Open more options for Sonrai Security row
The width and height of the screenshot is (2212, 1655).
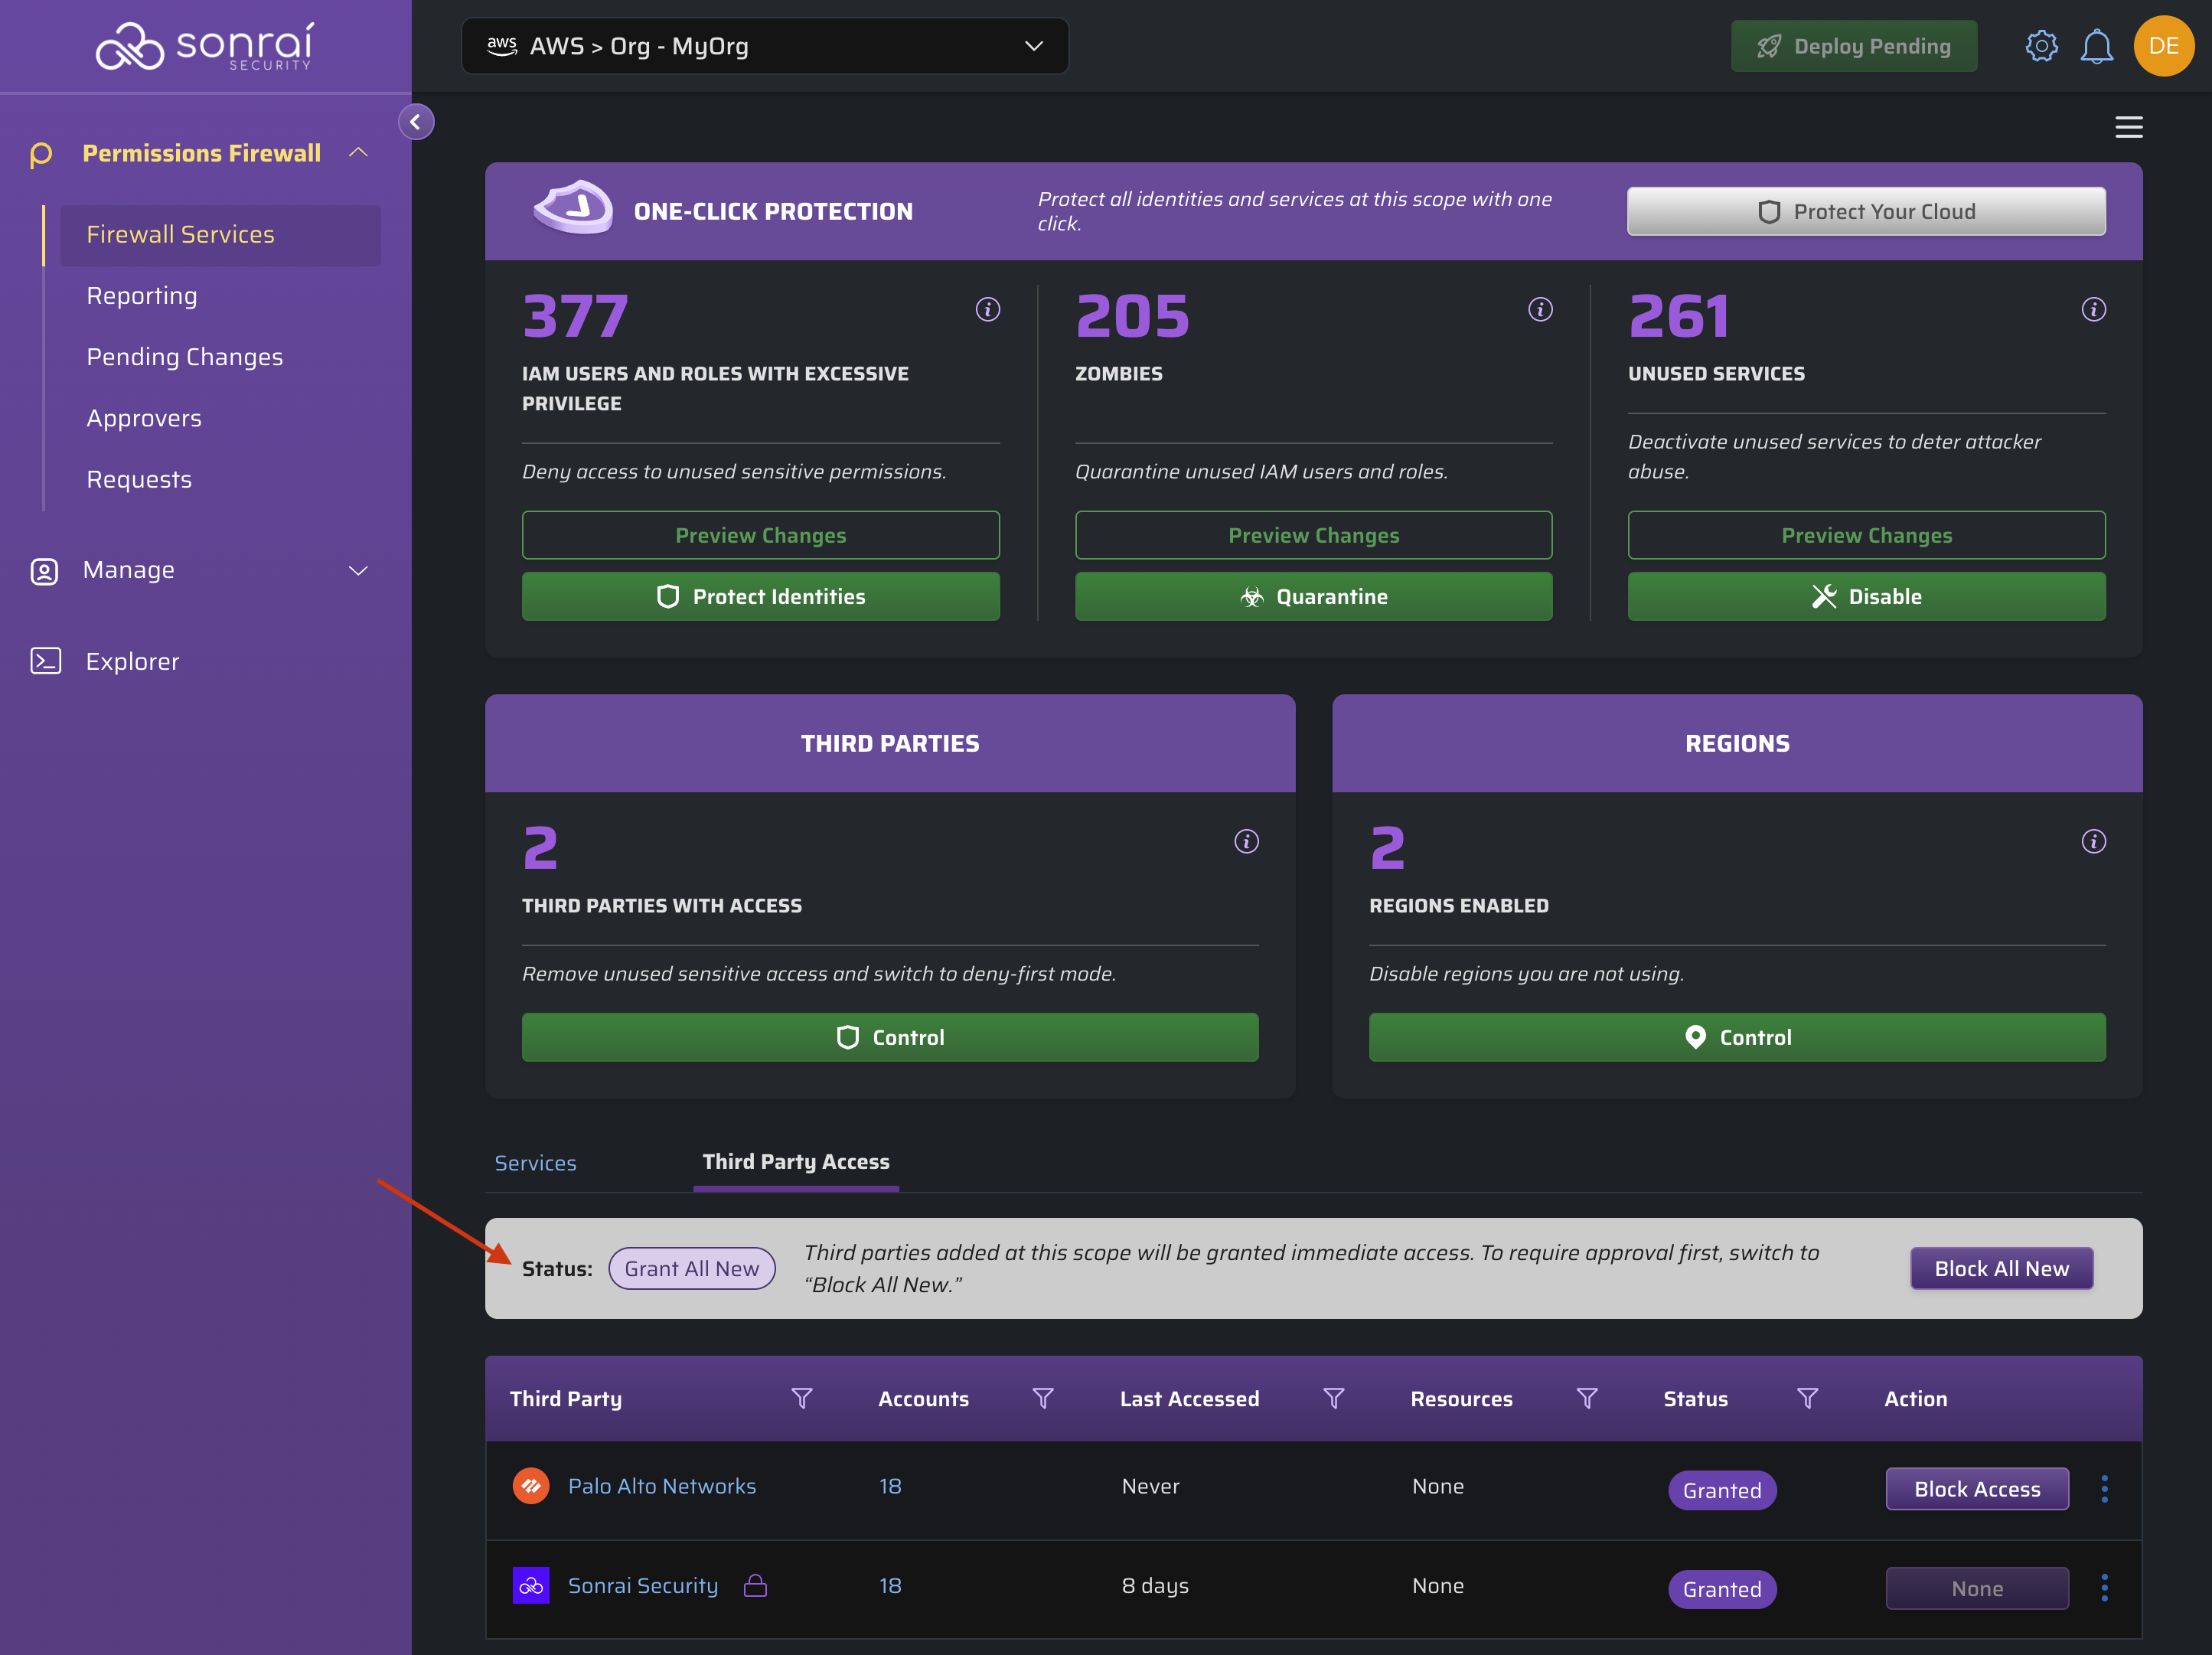pos(2104,1588)
